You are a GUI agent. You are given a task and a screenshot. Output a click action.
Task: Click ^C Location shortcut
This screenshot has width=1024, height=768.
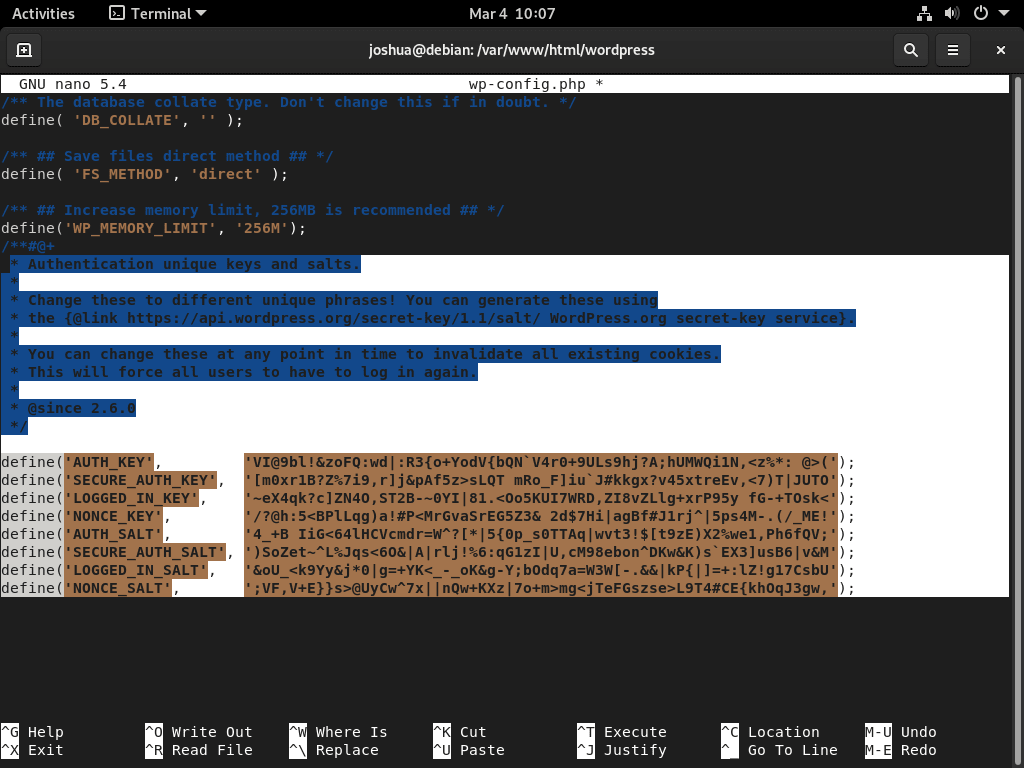click(x=771, y=732)
